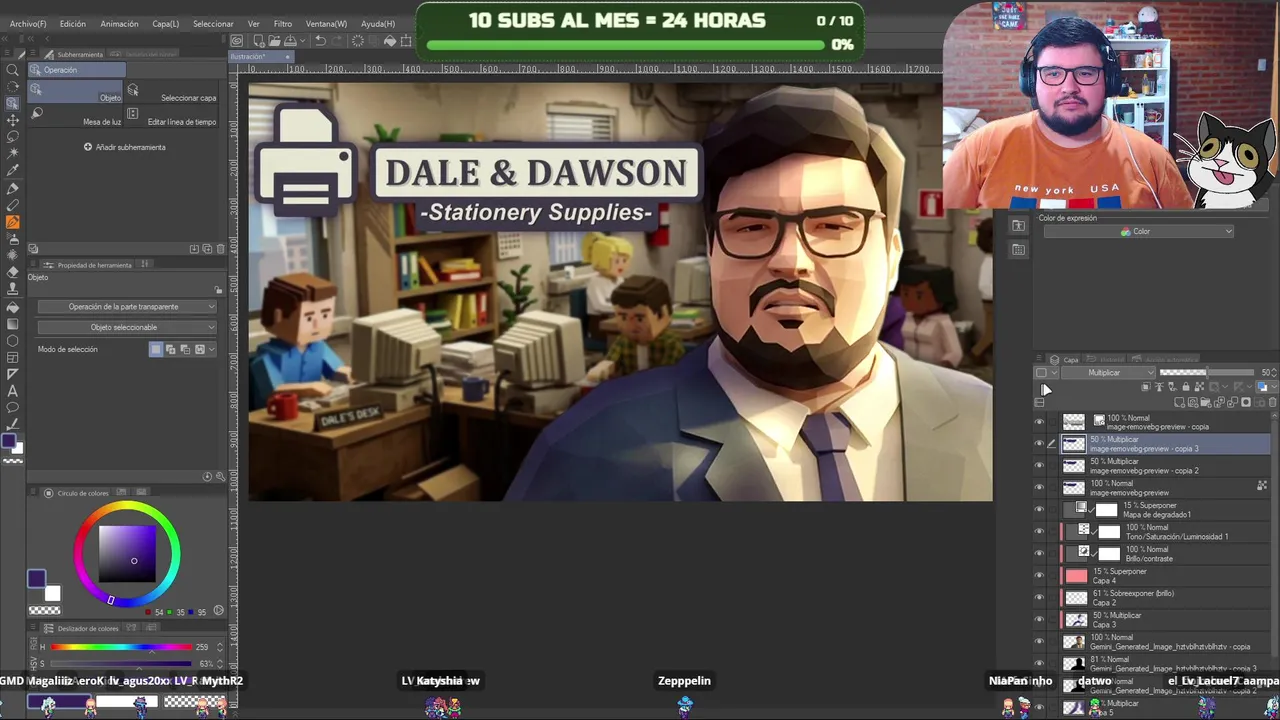The width and height of the screenshot is (1280, 720).
Task: Hide the Capa 3 layer
Action: coord(1039,620)
